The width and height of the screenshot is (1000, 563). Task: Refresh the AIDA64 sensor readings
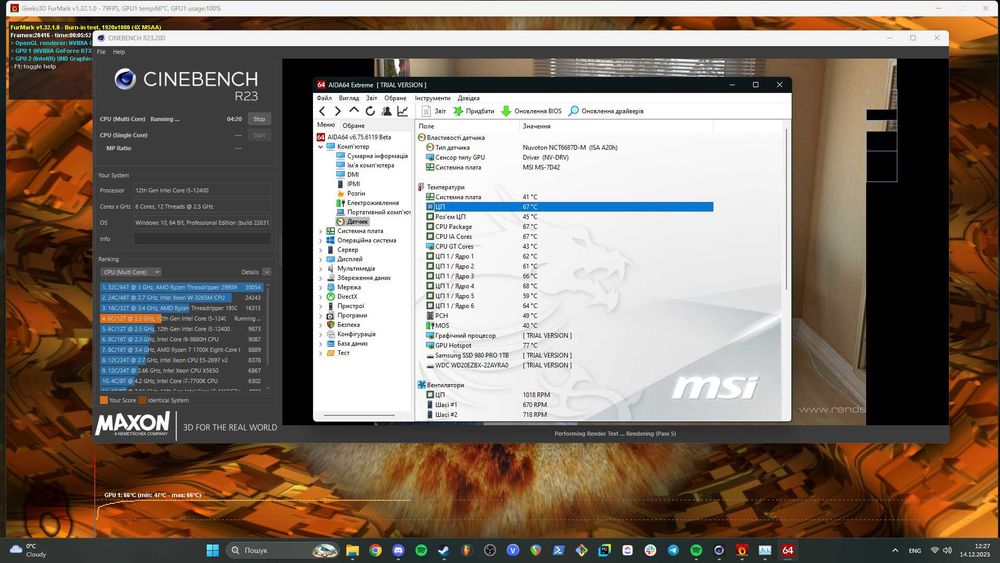point(370,111)
